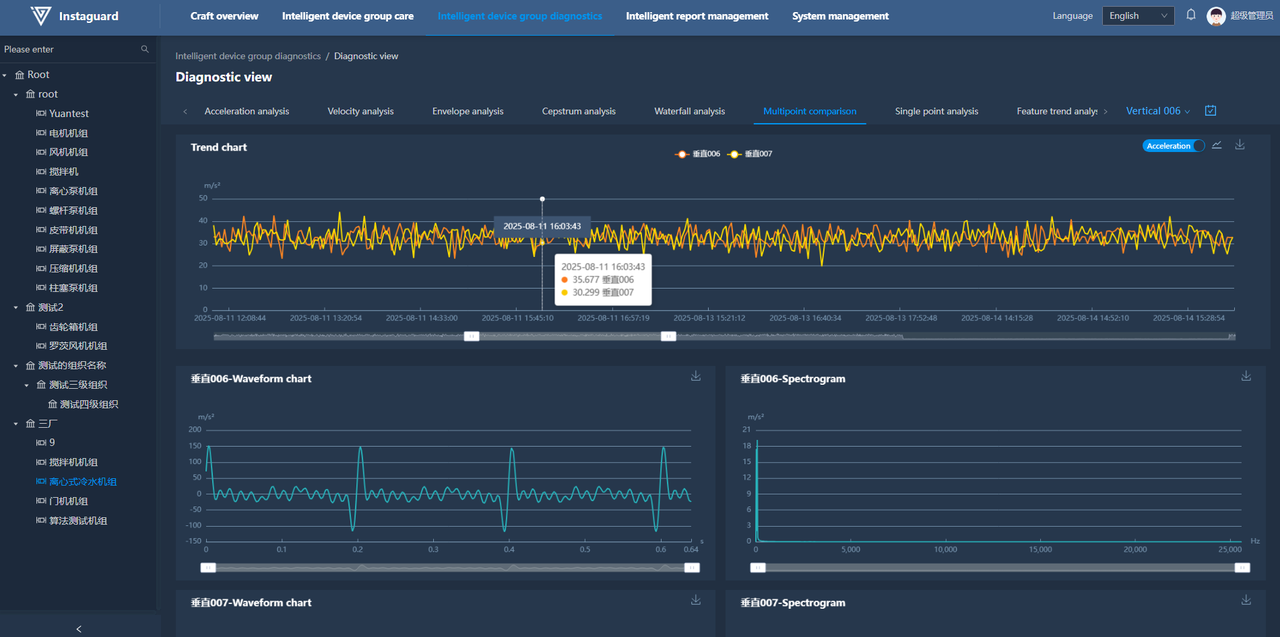Open the Vertical 006 dropdown
This screenshot has width=1280, height=637.
click(x=1158, y=111)
